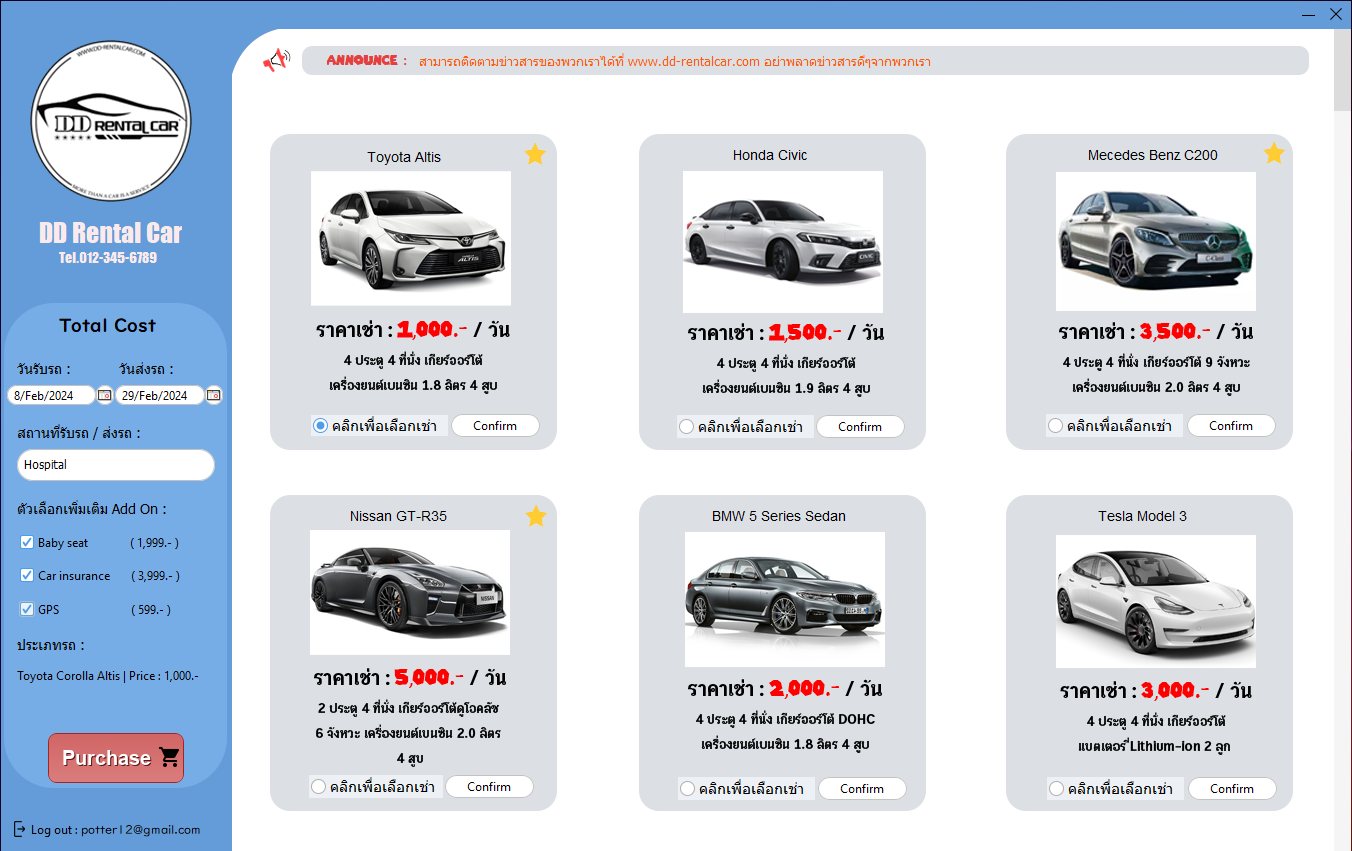Select the Mecedes Benz C200 rent radio button
1352x851 pixels.
[1055, 426]
